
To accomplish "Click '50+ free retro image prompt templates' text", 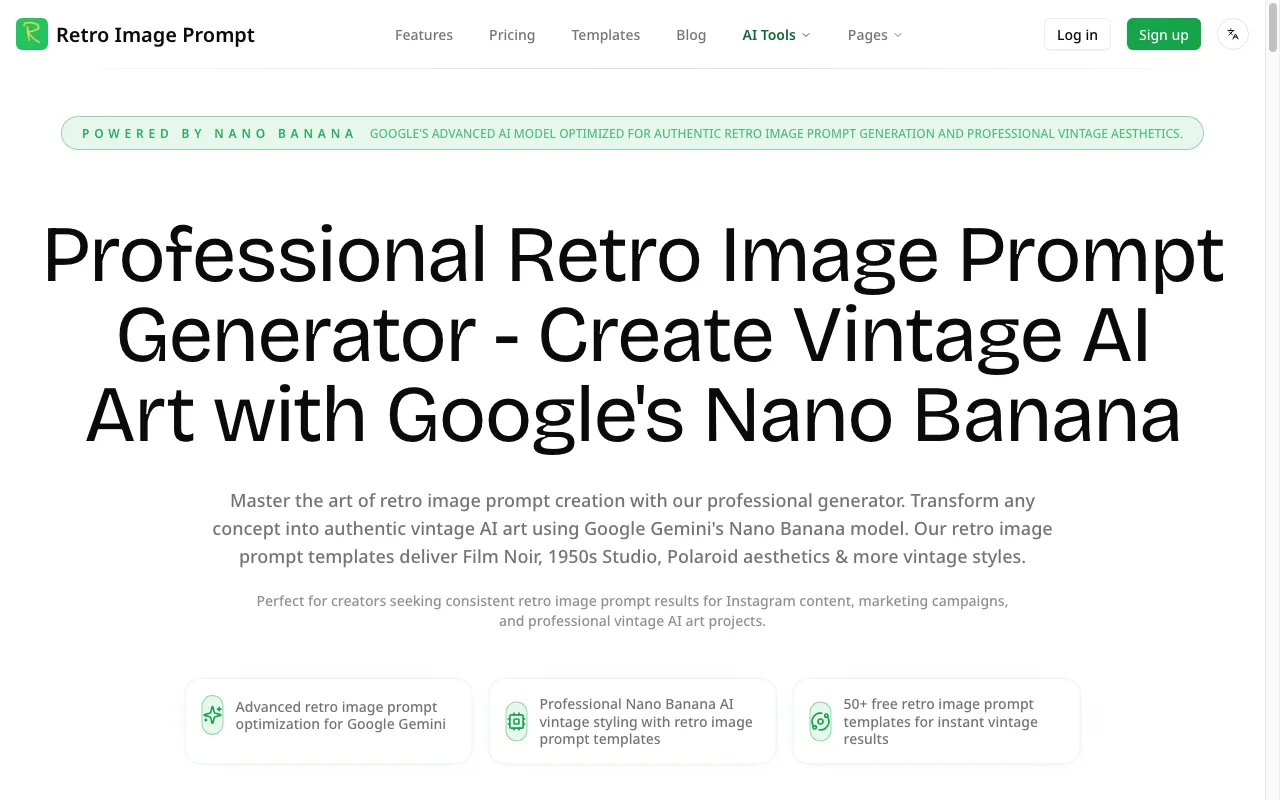I will 940,721.
